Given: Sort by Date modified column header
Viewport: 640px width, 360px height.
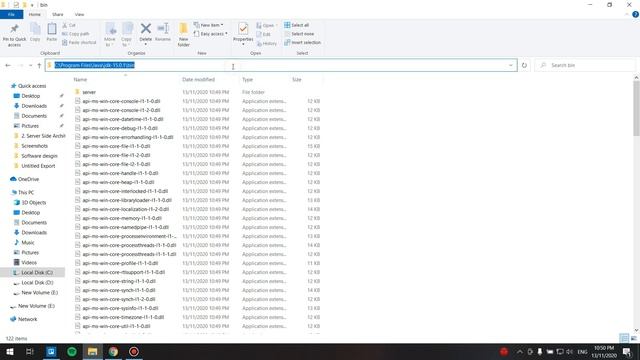Looking at the screenshot, I should pos(198,80).
